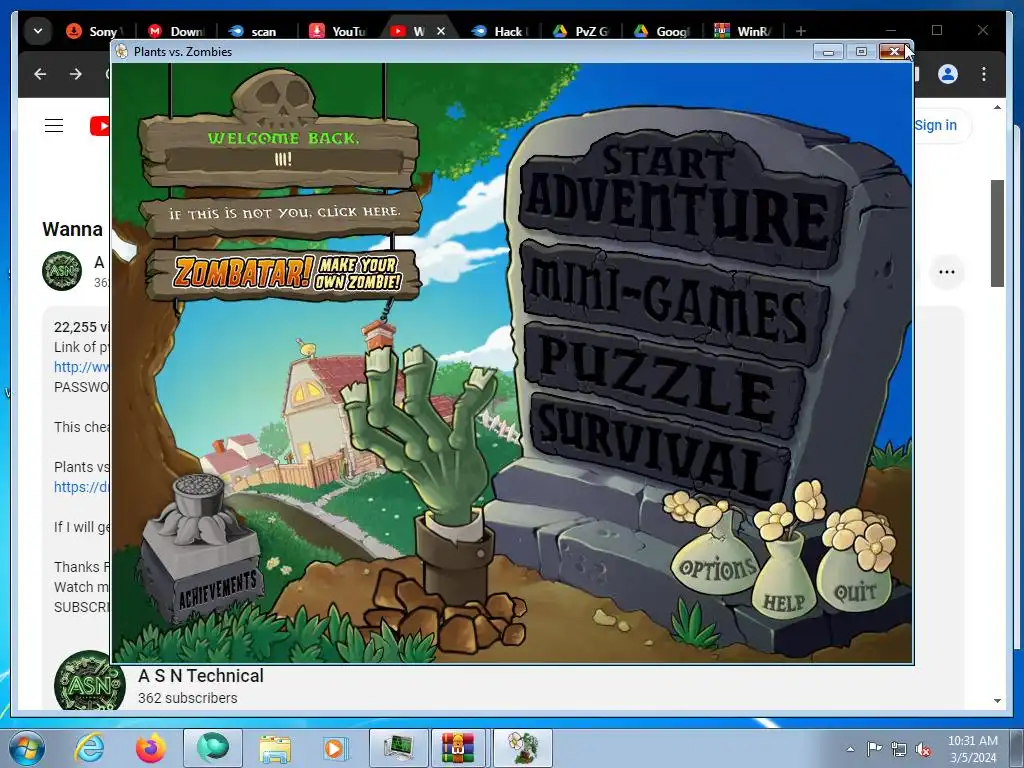
Task: Switch to the Sony browser tab
Action: (x=94, y=31)
